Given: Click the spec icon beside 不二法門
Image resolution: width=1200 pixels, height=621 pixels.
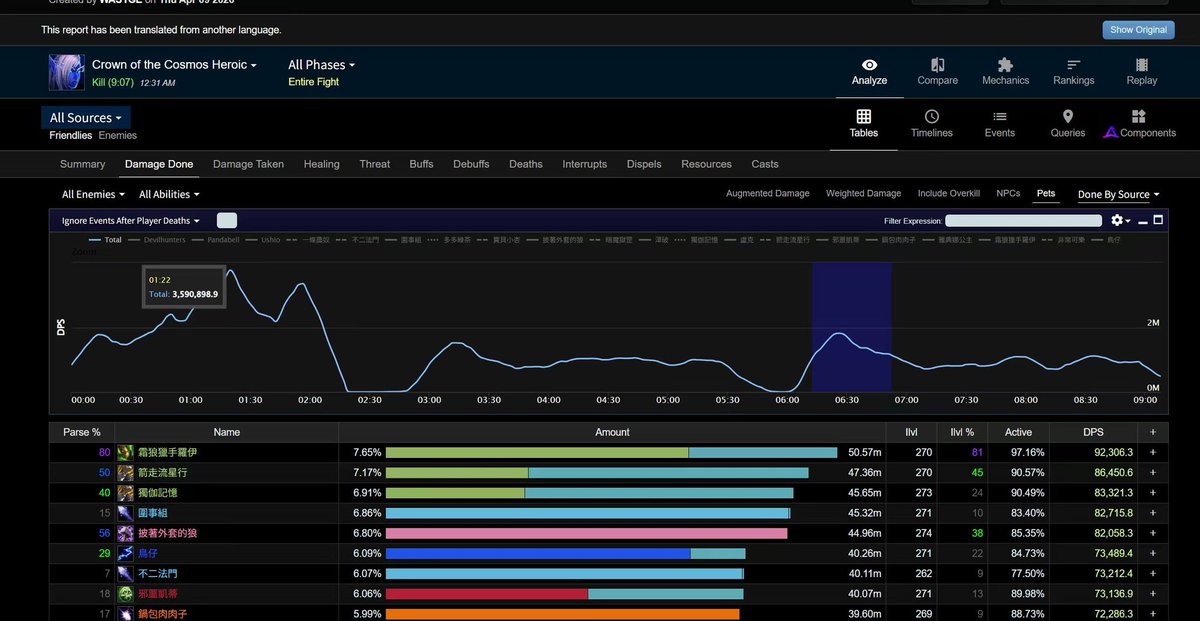Looking at the screenshot, I should (x=125, y=573).
